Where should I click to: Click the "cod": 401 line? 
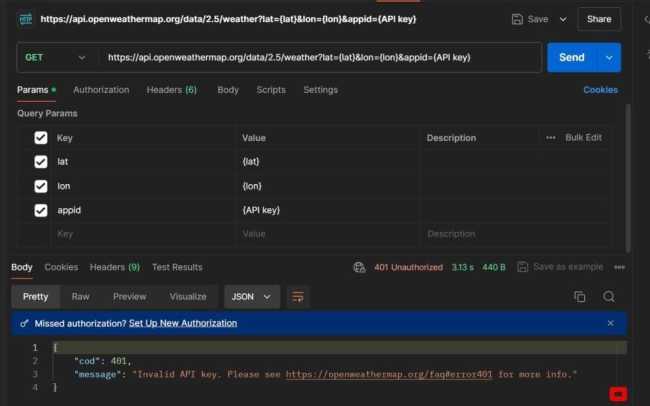[x=102, y=361]
